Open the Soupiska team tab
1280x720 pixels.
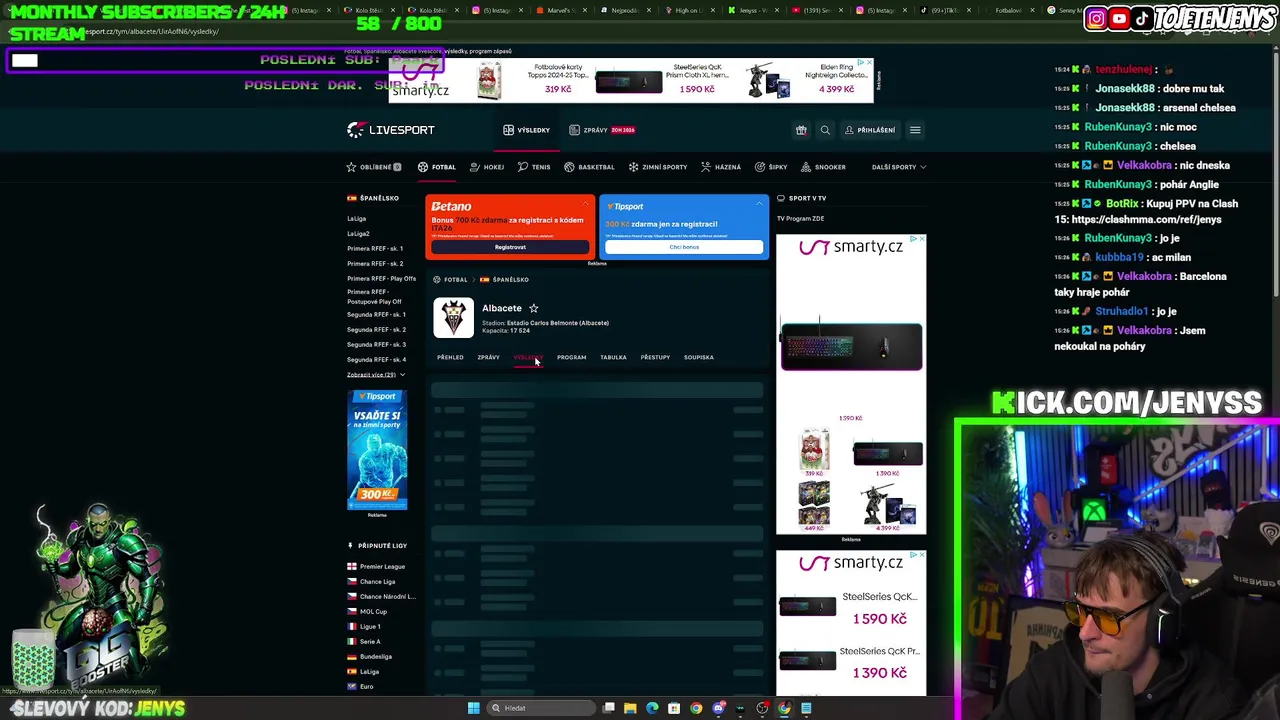[698, 357]
